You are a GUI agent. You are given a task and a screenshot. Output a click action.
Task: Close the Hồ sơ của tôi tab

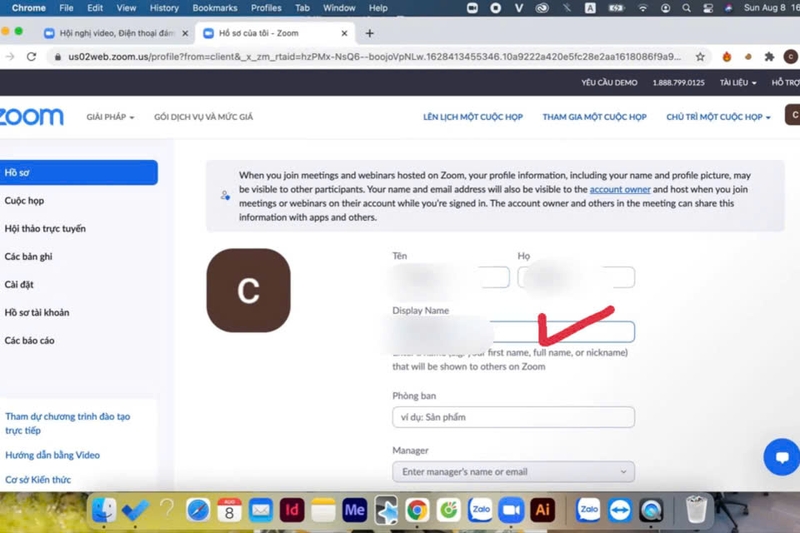(x=344, y=33)
